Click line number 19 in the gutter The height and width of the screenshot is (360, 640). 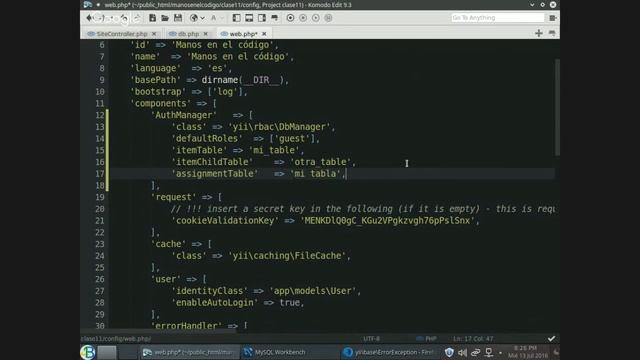[100, 197]
